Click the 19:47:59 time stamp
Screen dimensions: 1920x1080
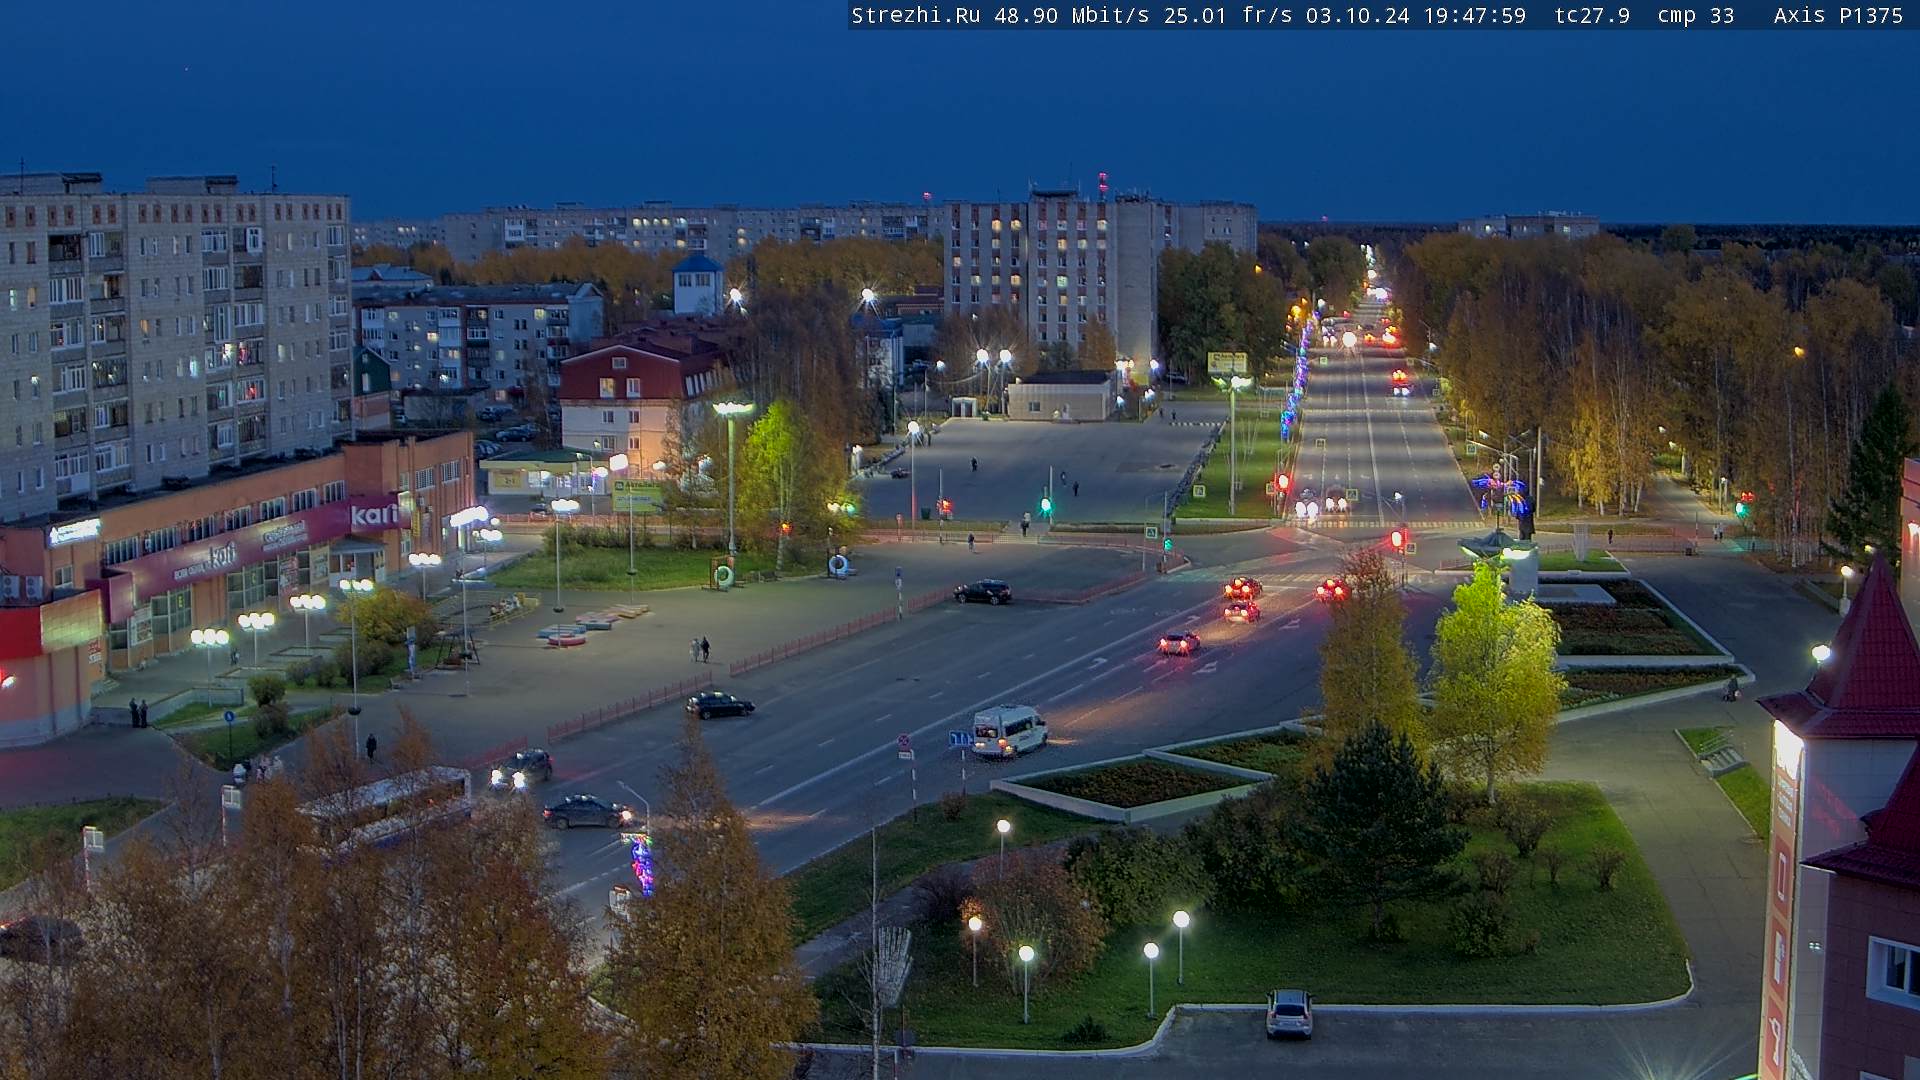(1474, 16)
